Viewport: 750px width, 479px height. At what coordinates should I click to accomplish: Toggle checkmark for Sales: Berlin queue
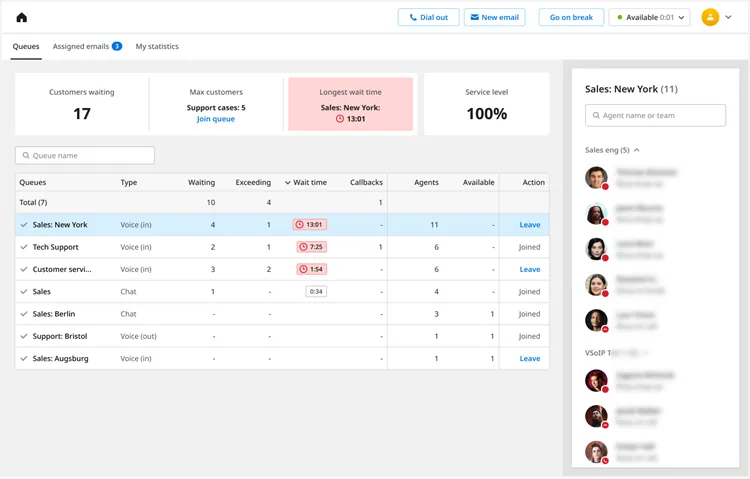(x=24, y=314)
